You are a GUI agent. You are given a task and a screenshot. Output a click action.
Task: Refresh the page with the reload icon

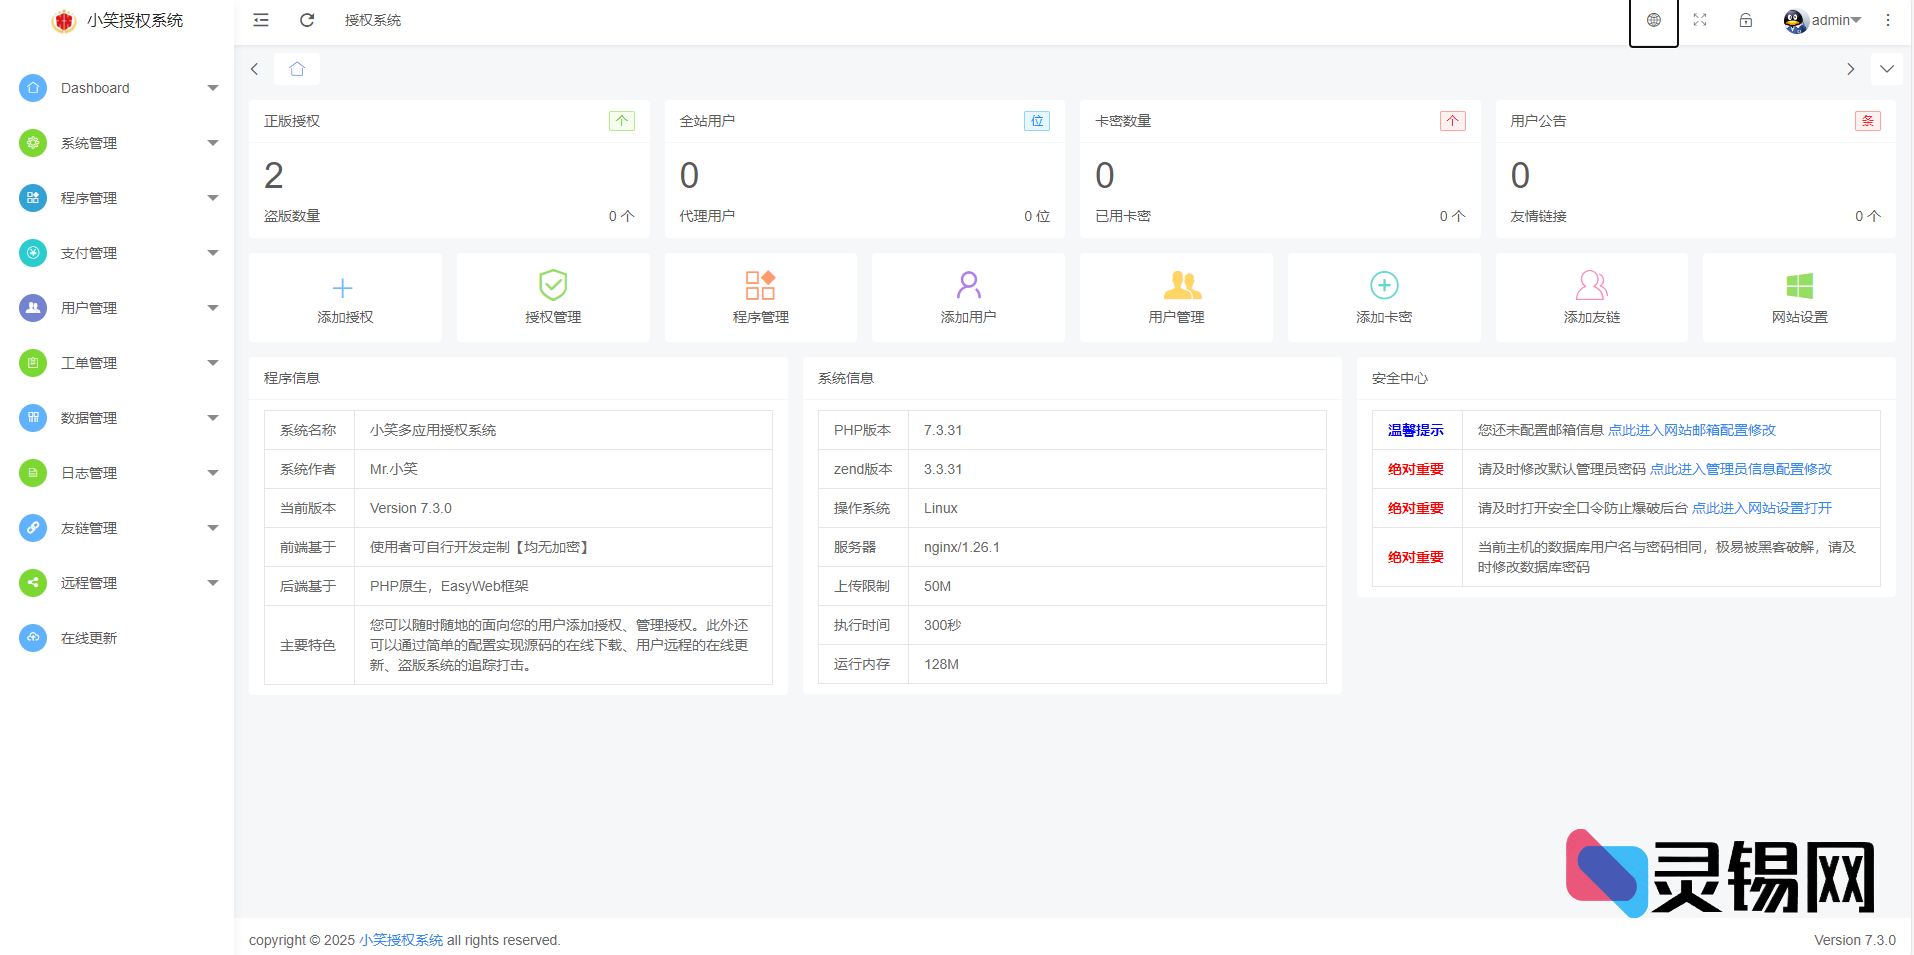(307, 20)
